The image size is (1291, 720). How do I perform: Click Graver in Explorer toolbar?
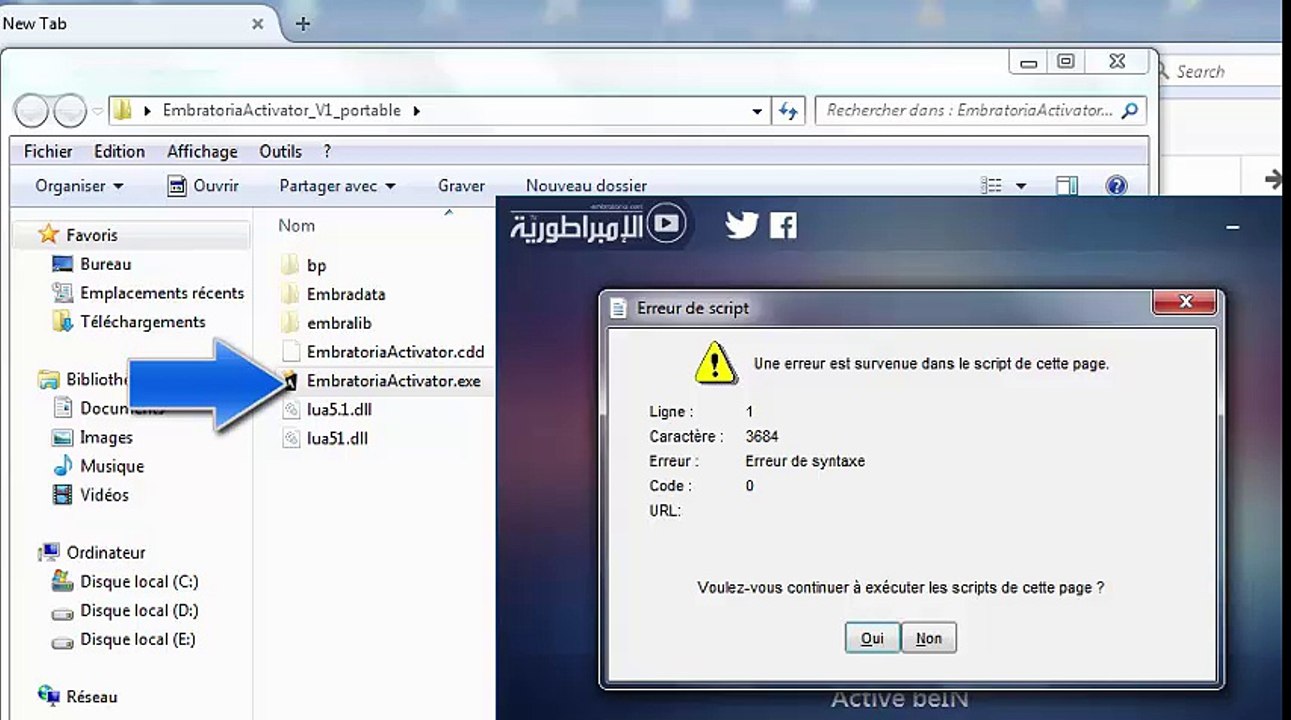click(461, 186)
